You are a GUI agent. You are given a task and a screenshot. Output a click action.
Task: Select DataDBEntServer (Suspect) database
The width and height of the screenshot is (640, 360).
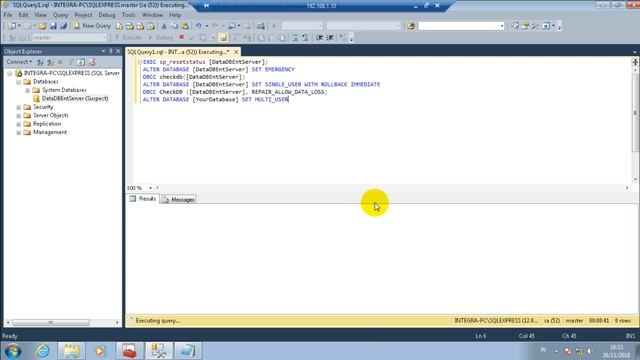pos(75,98)
